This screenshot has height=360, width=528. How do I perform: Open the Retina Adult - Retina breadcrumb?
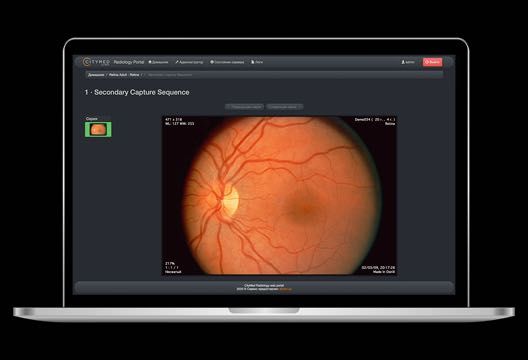pos(124,75)
